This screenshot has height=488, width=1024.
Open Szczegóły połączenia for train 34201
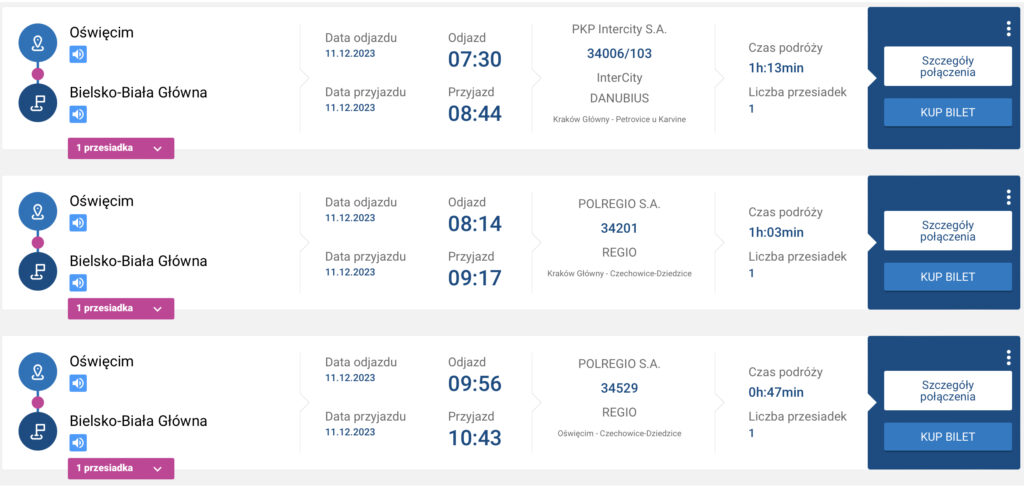pyautogui.click(x=948, y=231)
